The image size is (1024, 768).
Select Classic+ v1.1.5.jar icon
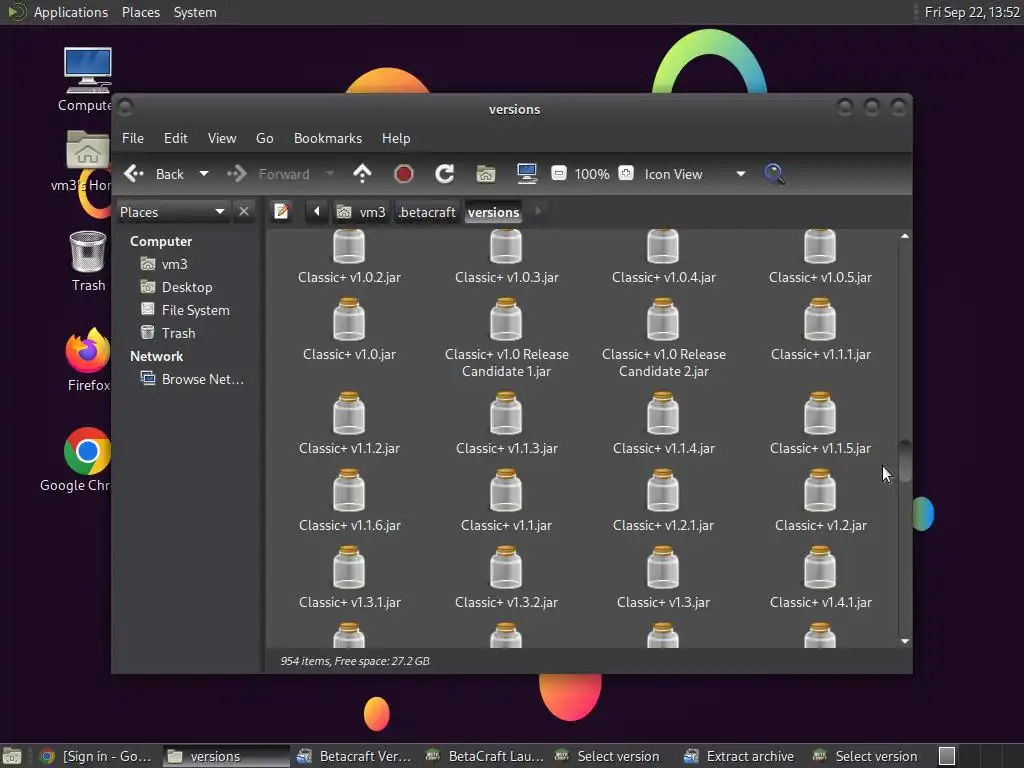[x=820, y=413]
